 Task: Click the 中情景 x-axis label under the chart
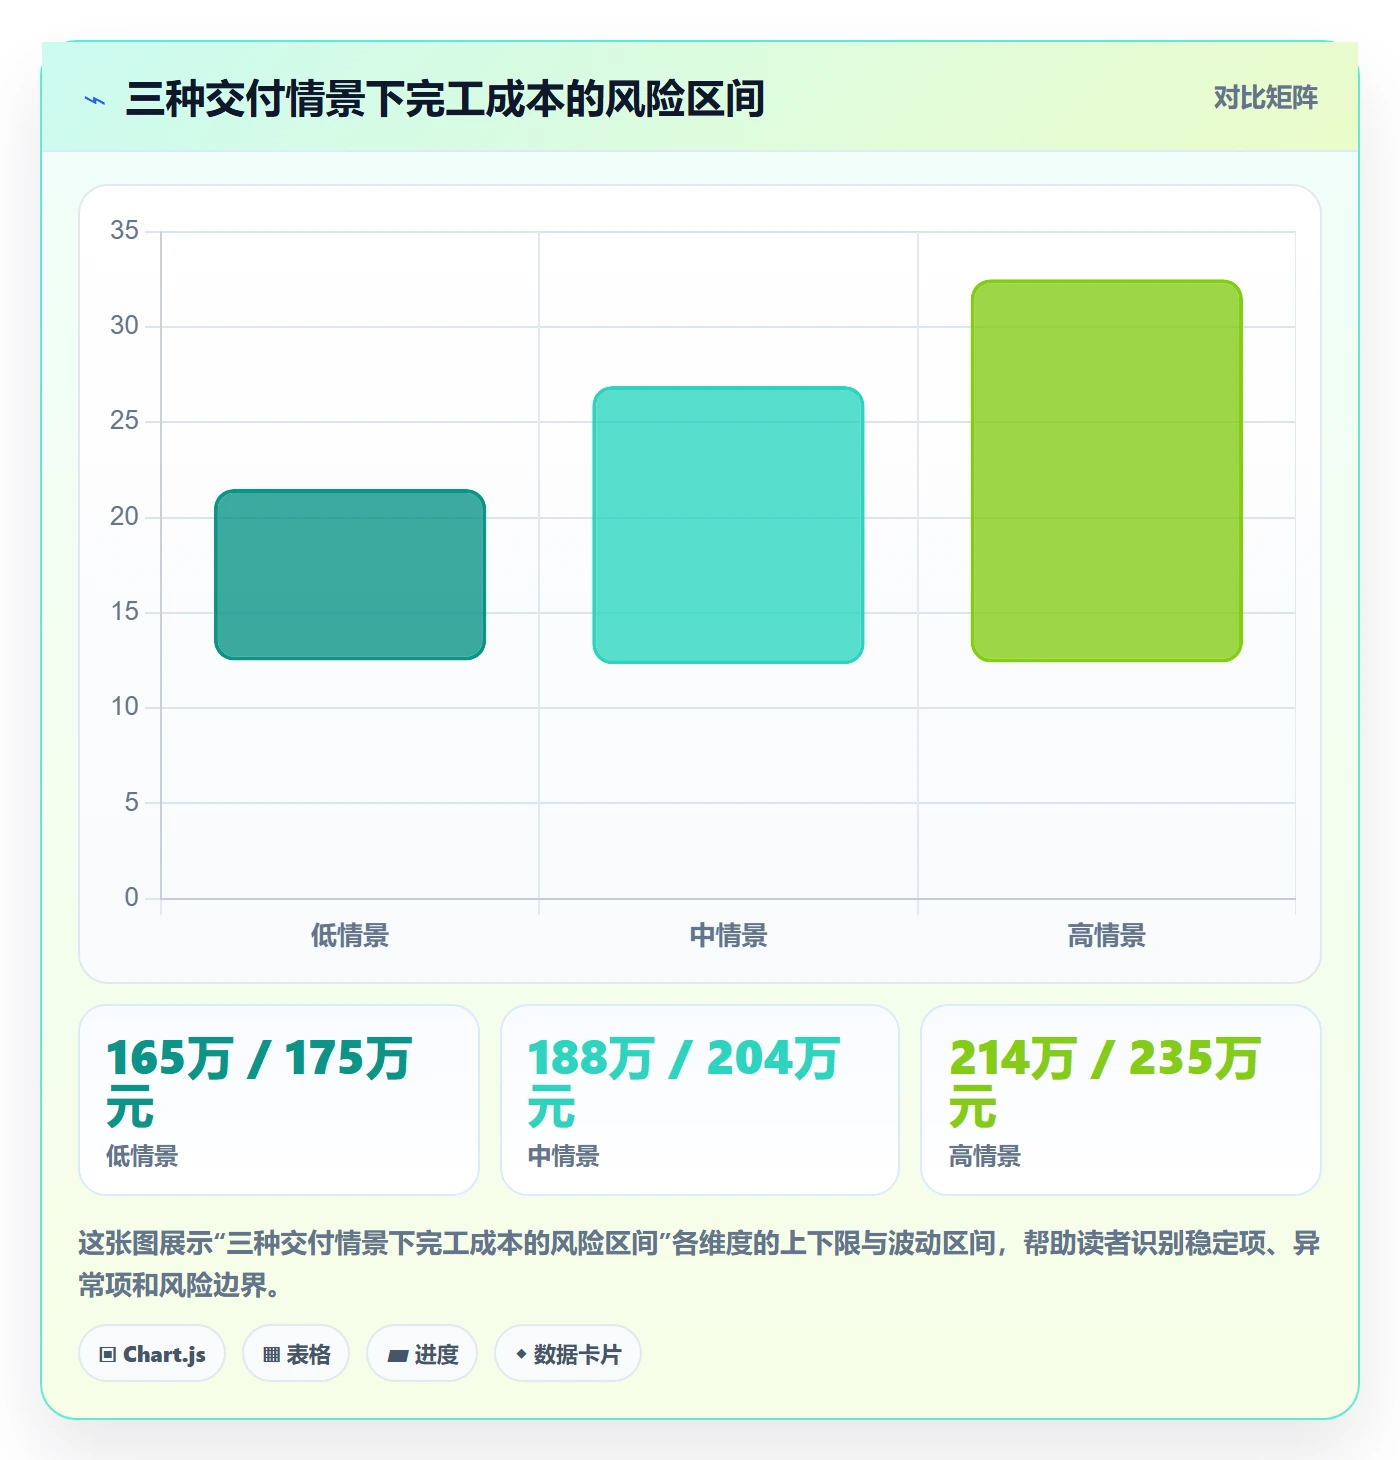[728, 936]
